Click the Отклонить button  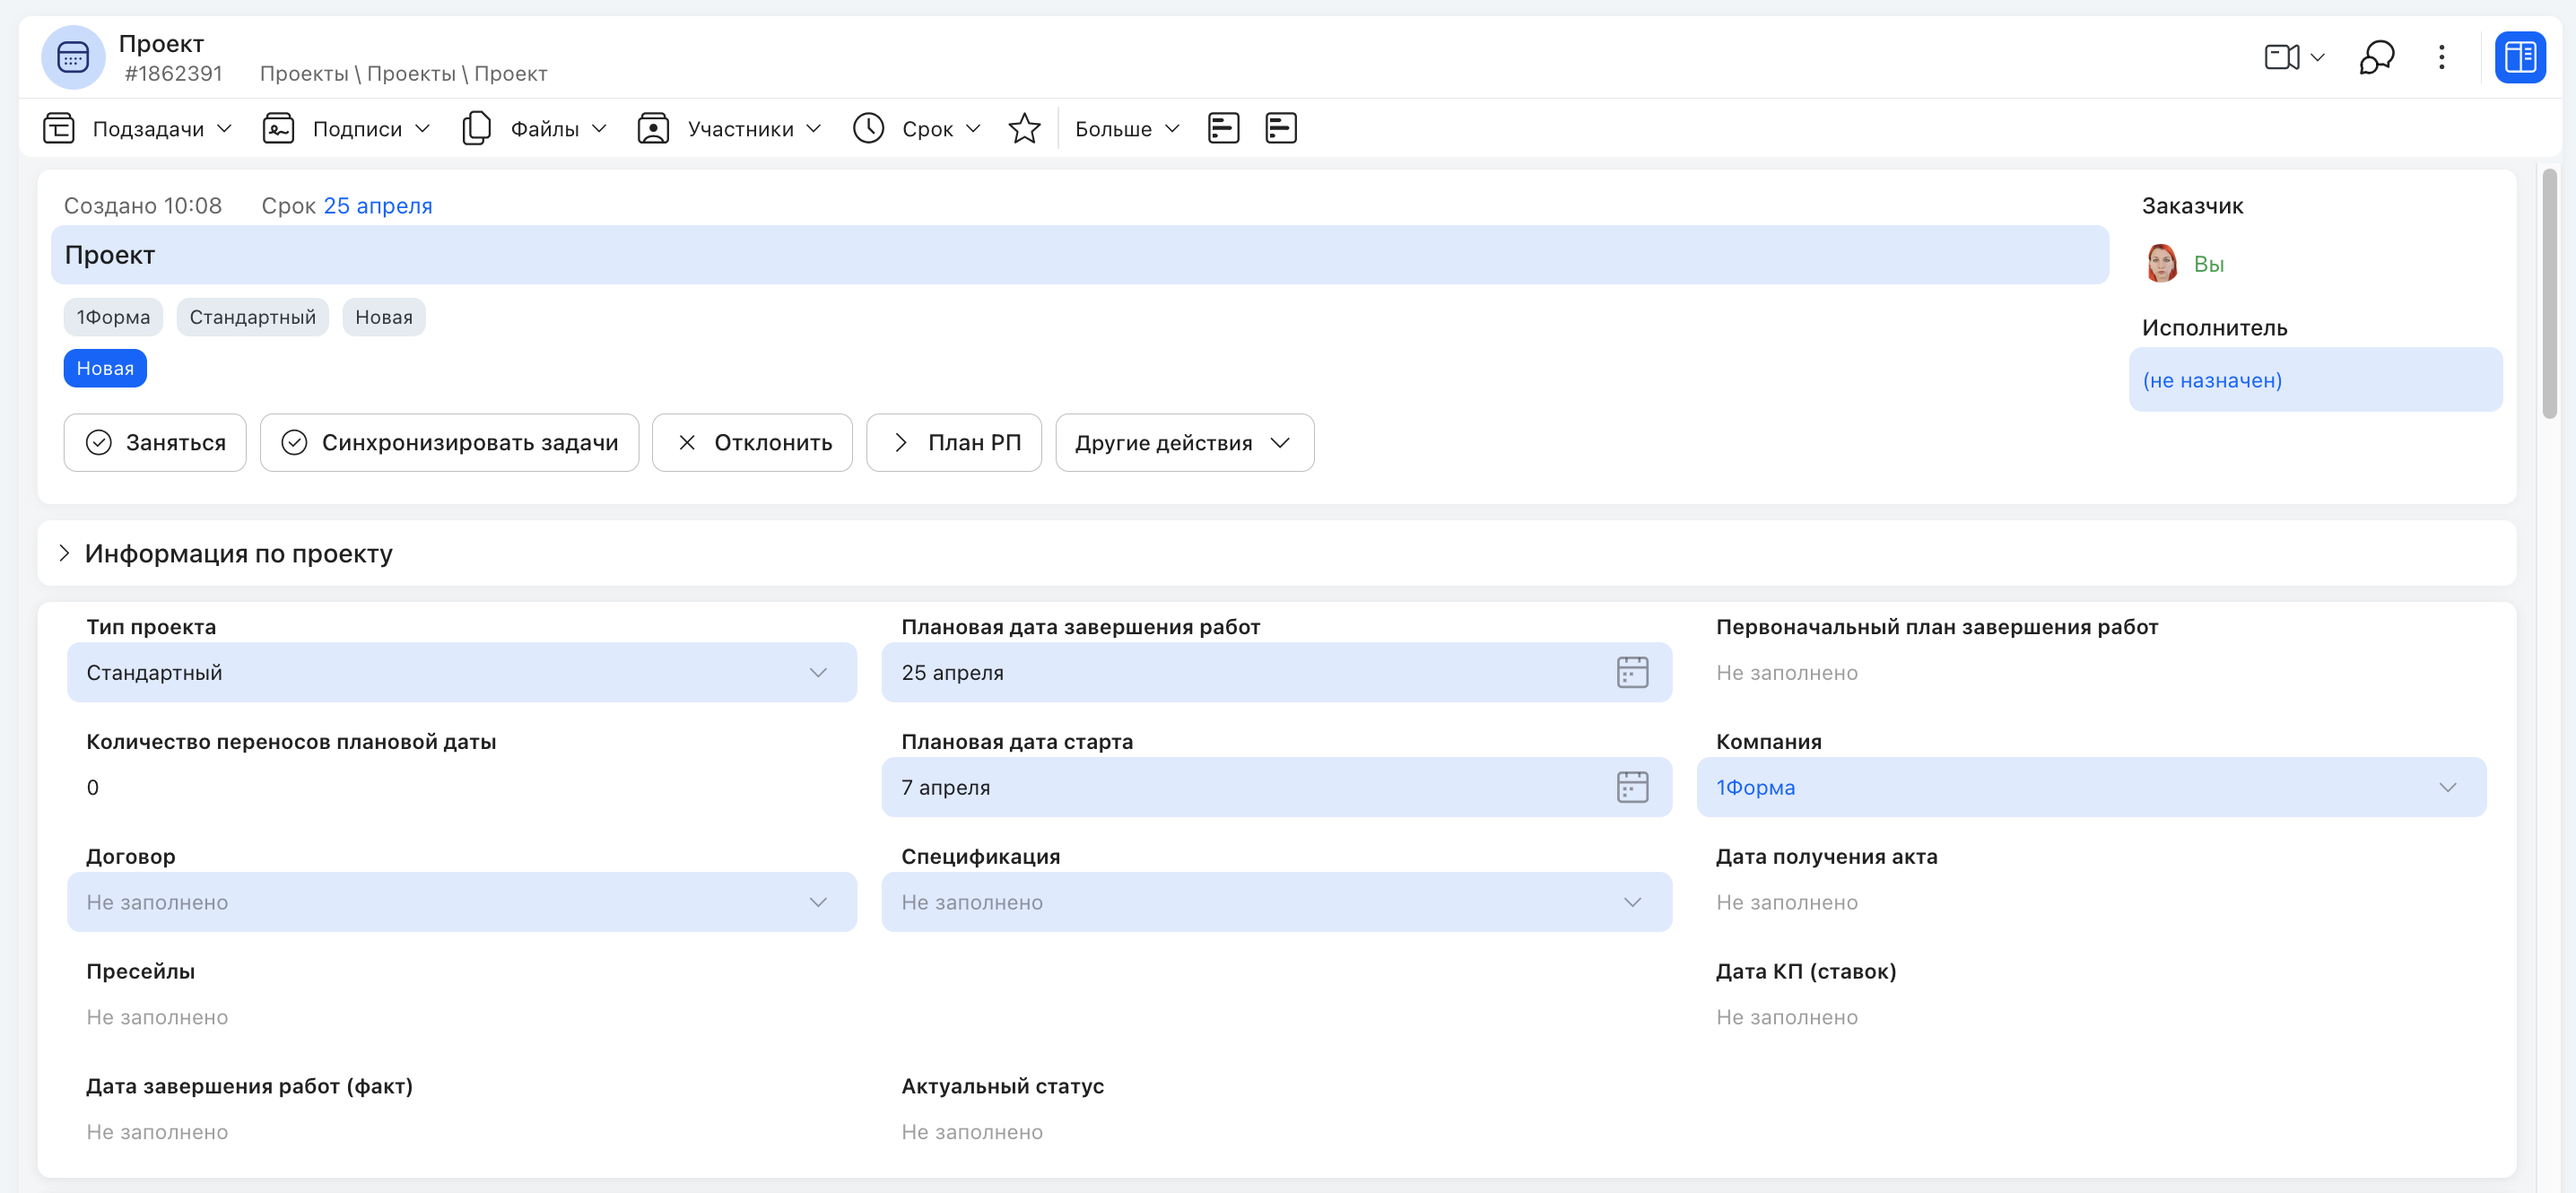pyautogui.click(x=752, y=442)
